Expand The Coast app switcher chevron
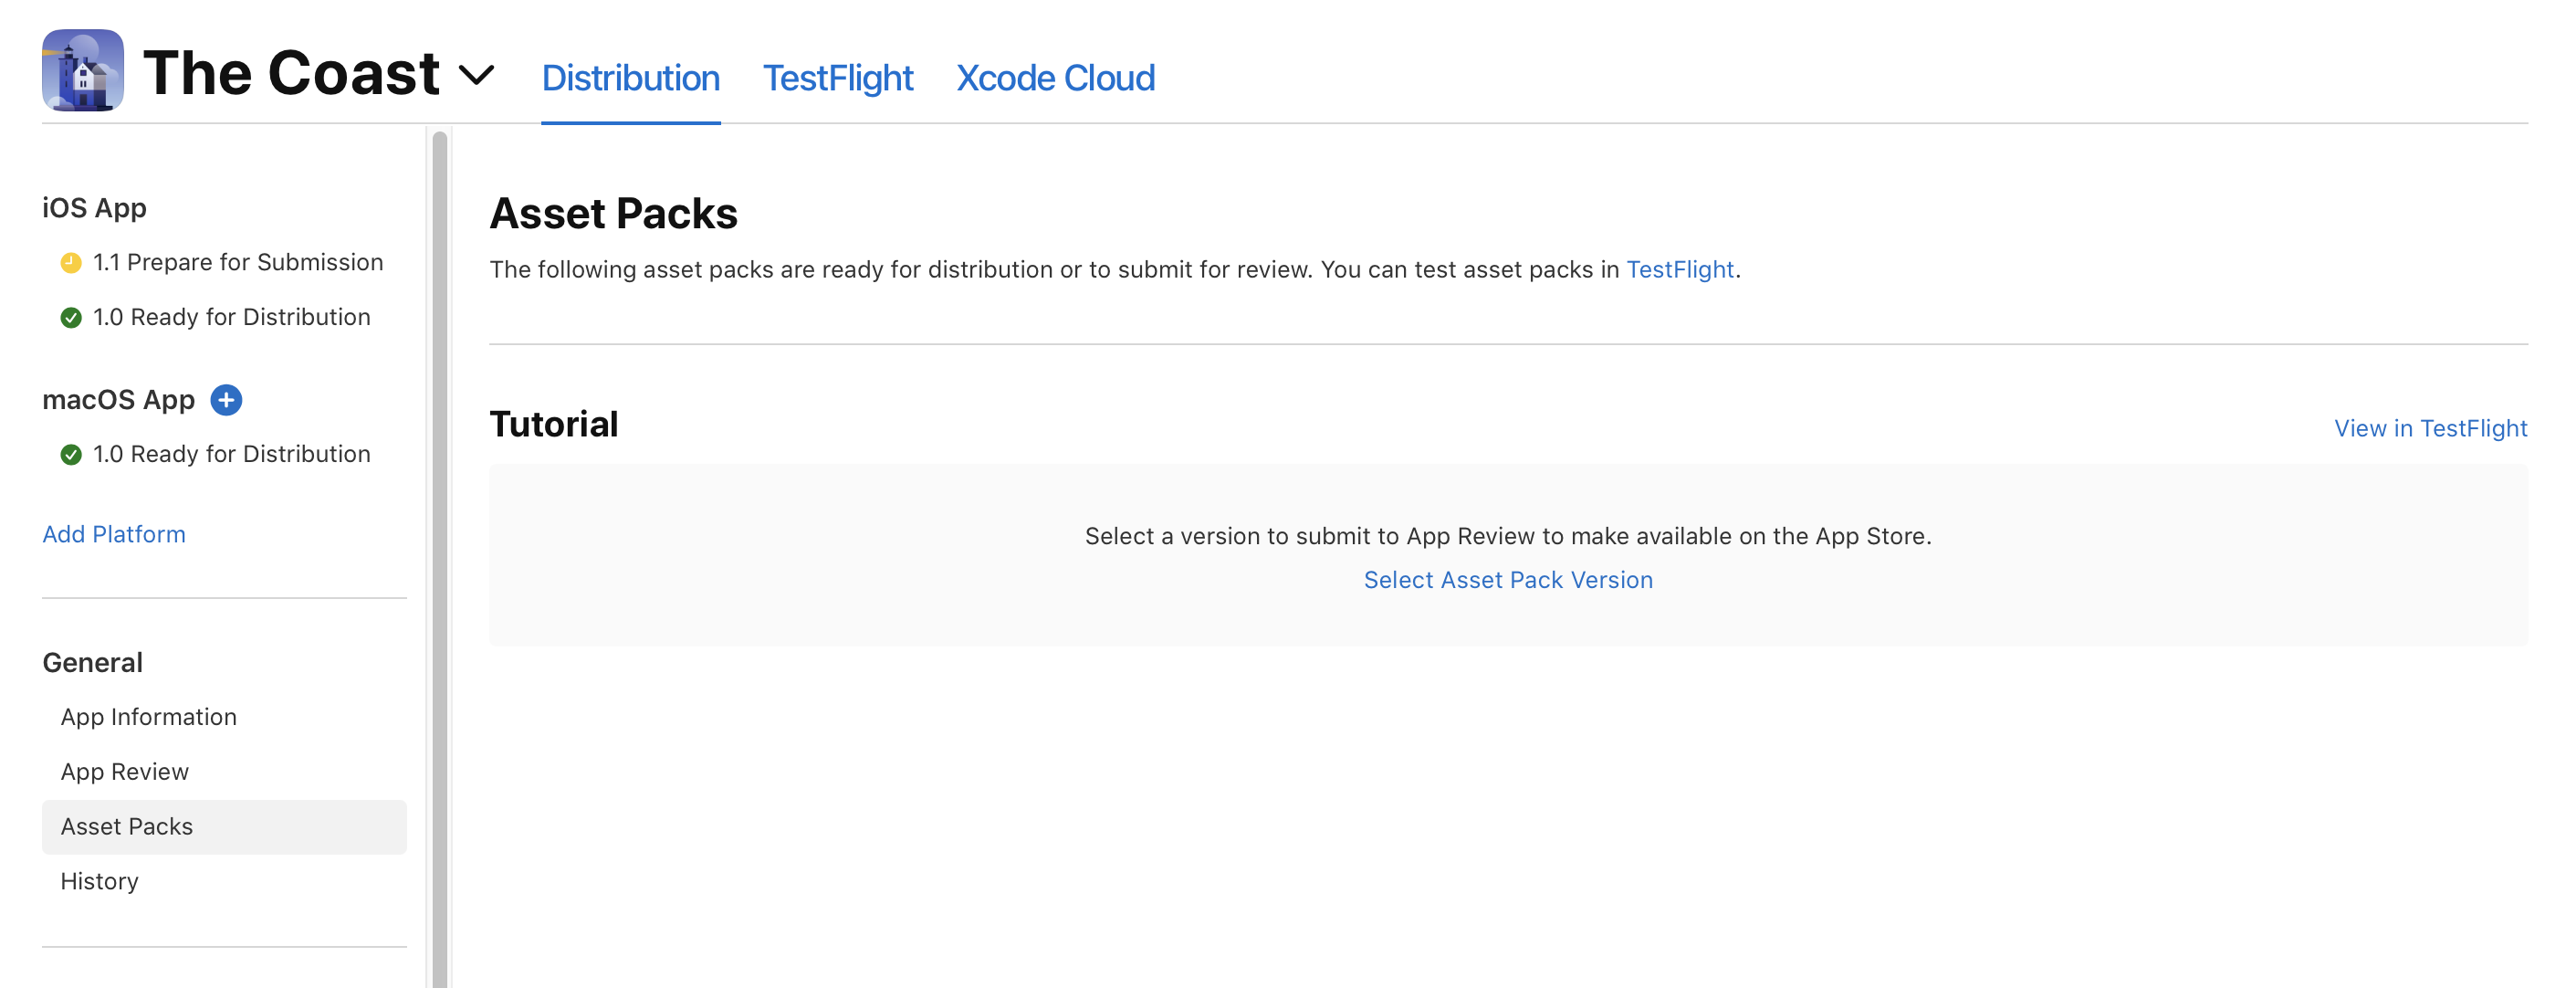 click(476, 75)
